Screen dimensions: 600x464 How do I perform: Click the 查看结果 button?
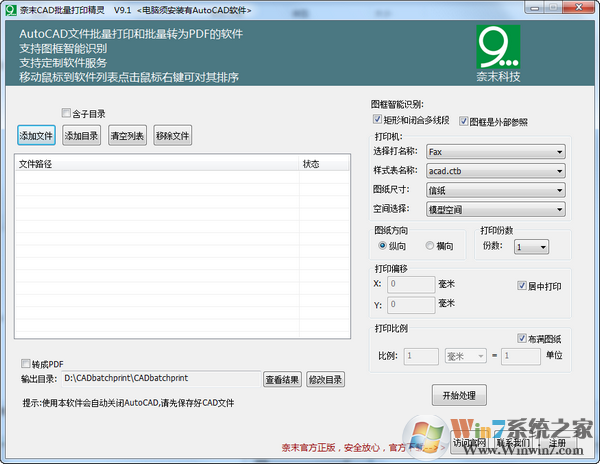pos(282,379)
